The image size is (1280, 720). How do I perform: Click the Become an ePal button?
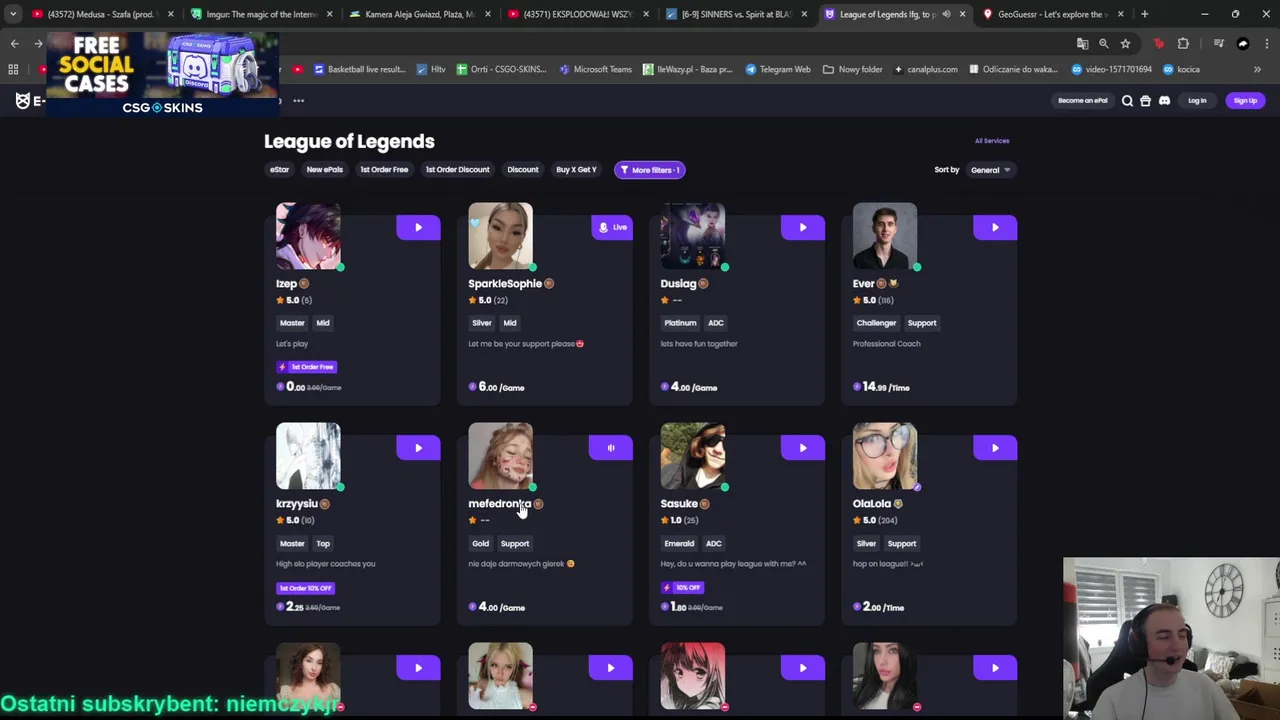pos(1083,101)
